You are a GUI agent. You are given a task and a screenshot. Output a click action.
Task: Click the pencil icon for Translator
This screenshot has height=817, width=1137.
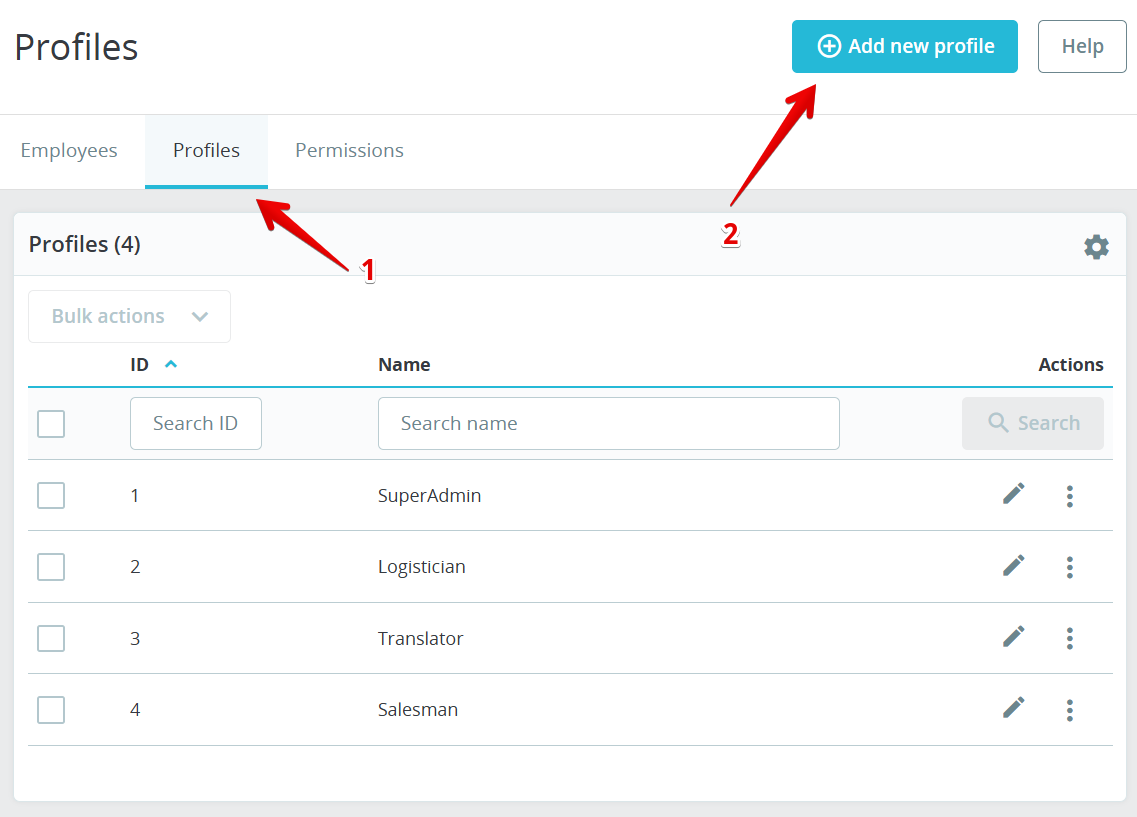point(1013,637)
